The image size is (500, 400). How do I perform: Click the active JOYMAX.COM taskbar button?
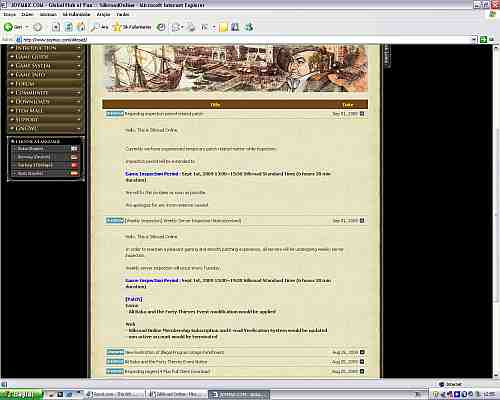pos(239,395)
